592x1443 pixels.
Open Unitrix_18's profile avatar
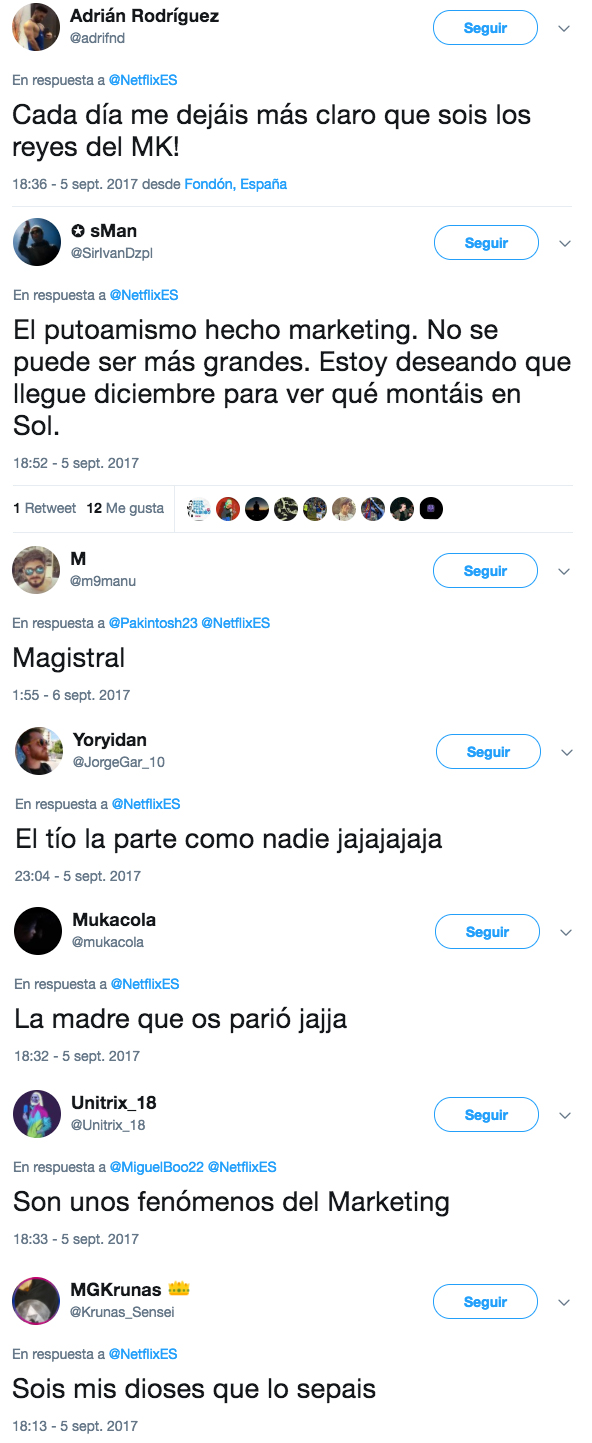37,1113
